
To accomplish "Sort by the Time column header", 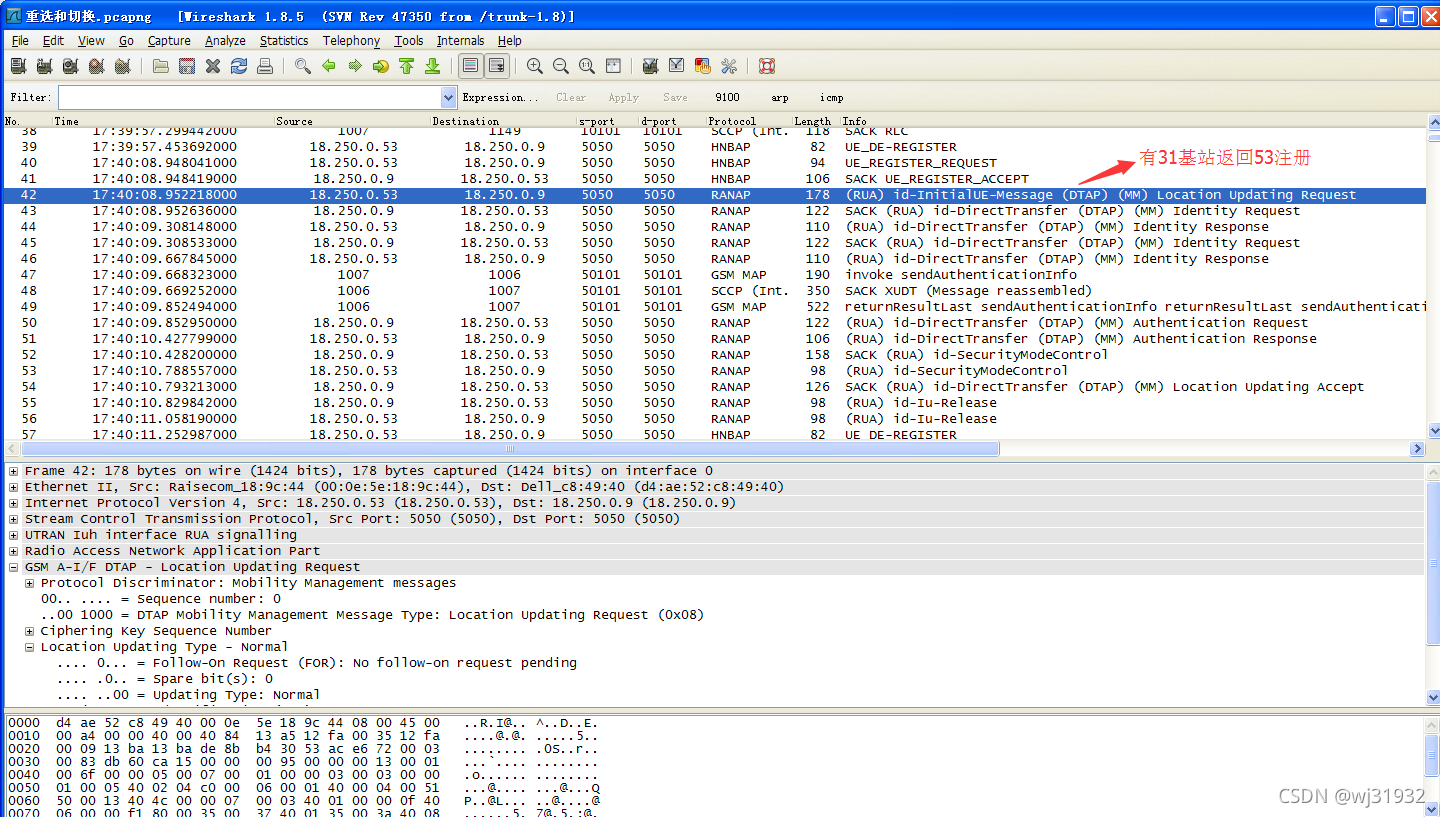I will pyautogui.click(x=163, y=121).
